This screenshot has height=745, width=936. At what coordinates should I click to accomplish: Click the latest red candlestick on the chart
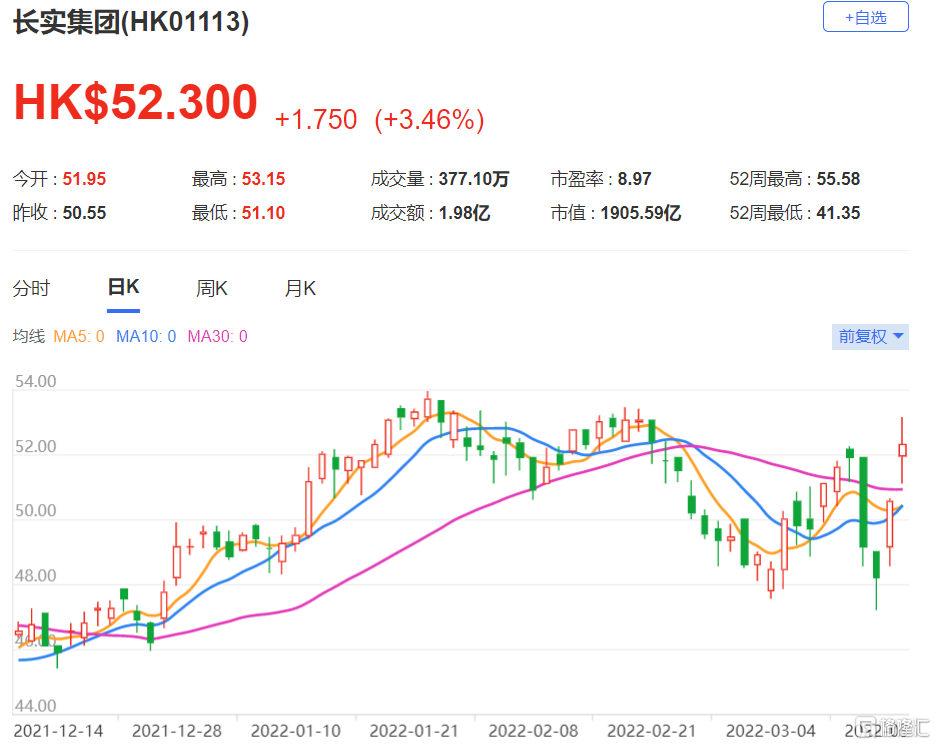click(902, 450)
